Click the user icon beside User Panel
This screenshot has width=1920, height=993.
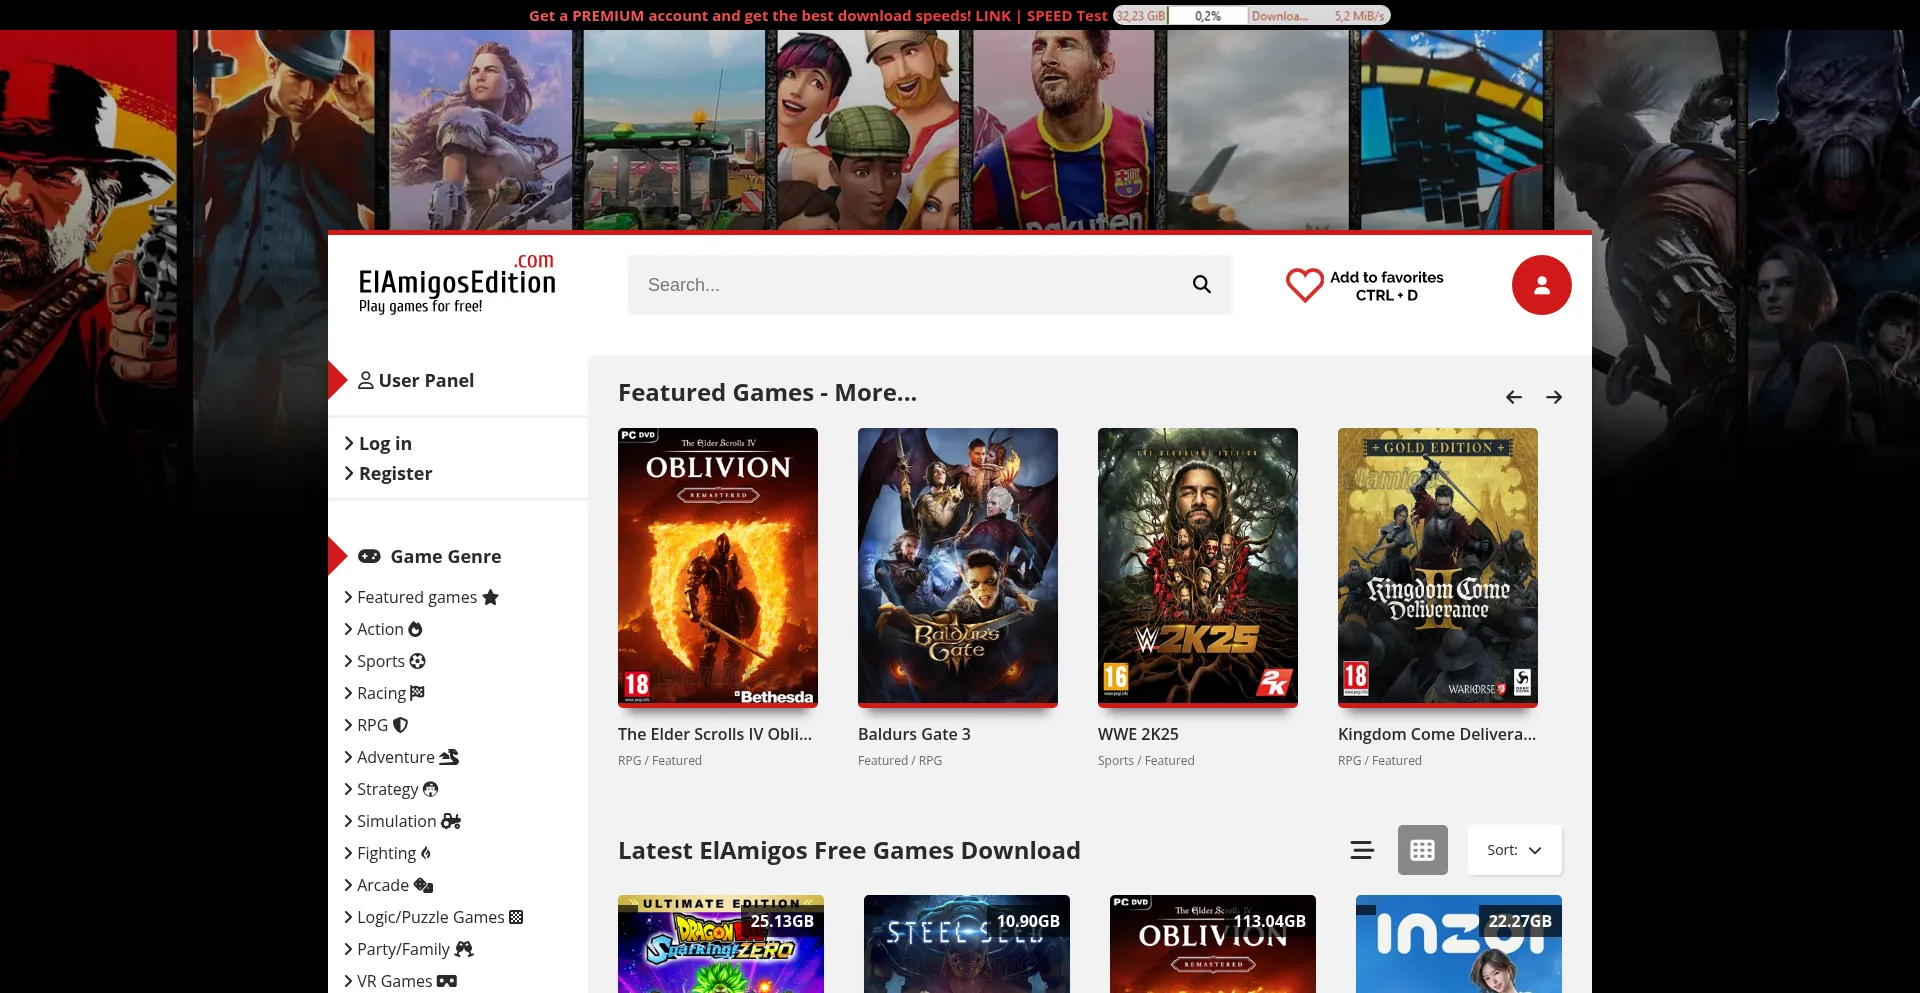point(366,380)
